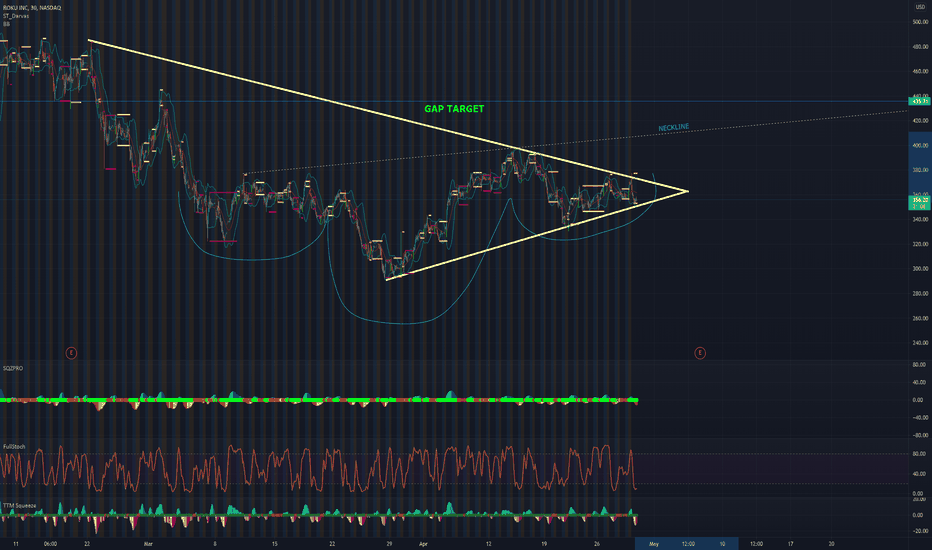Viewport: 932px width, 550px height.
Task: Click the NECKLINE text annotation
Action: coord(674,127)
